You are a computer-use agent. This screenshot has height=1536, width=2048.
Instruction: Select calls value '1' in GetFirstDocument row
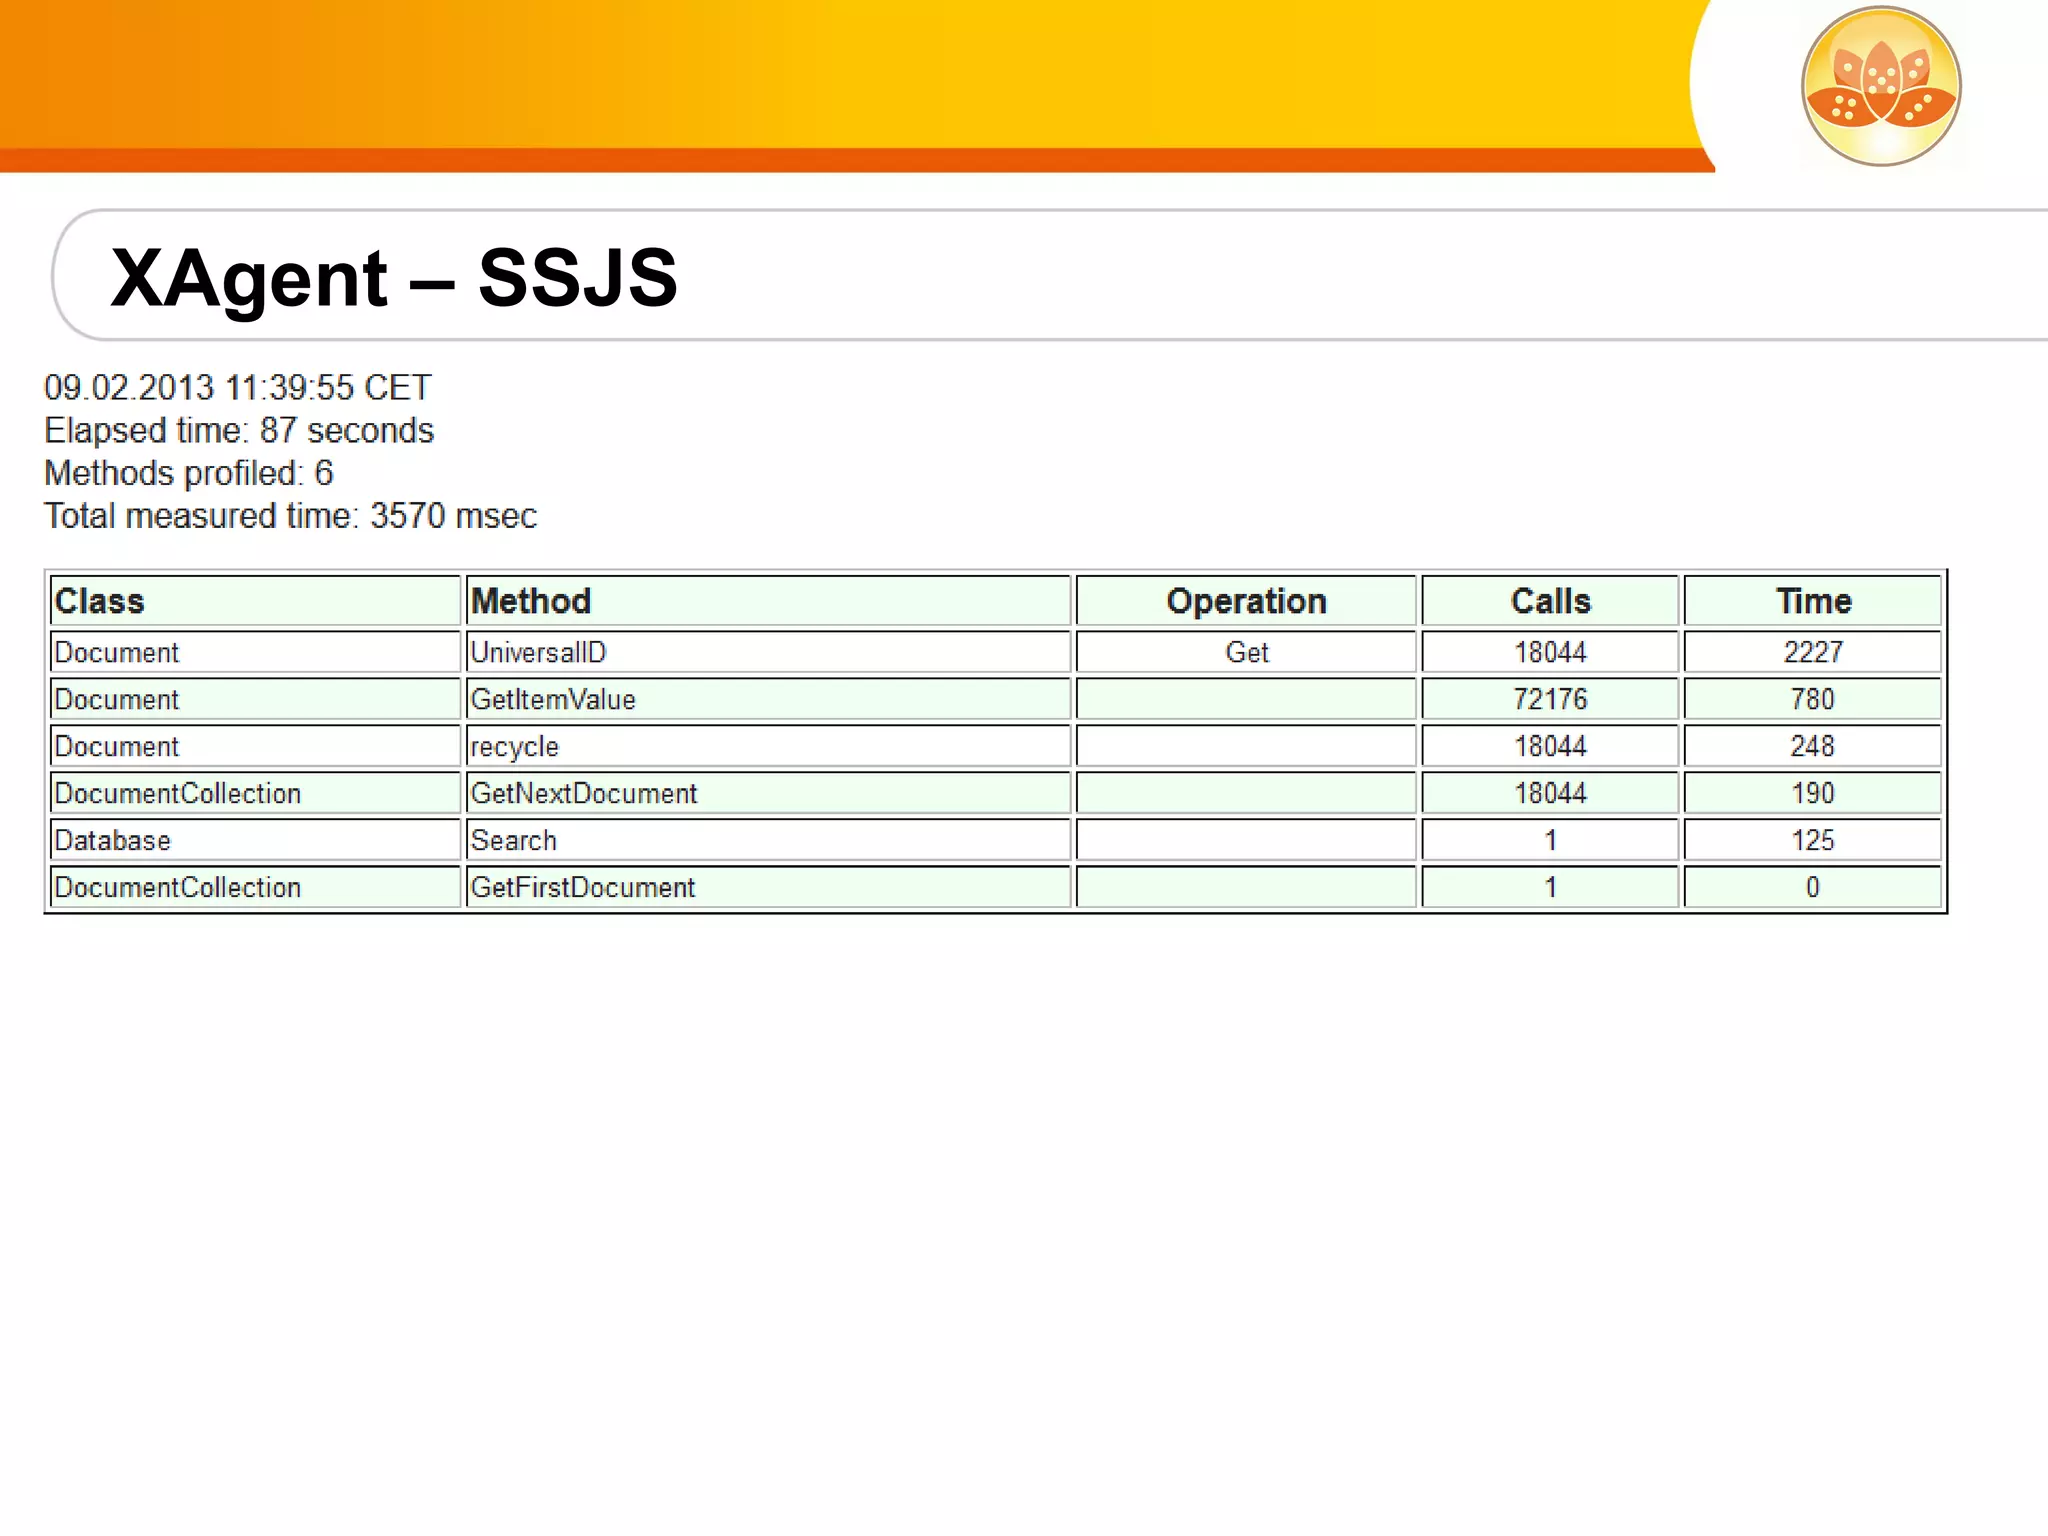(x=1550, y=887)
